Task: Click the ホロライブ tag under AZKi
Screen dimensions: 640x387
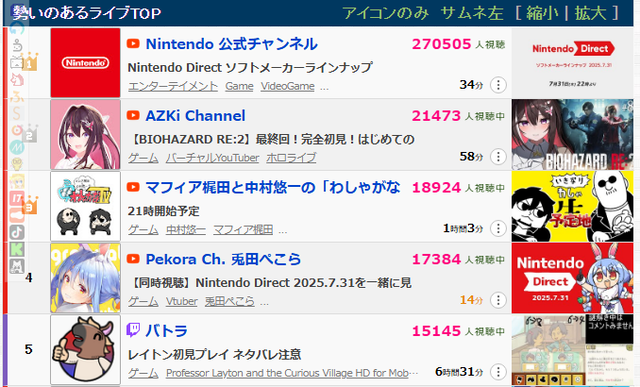Action: click(x=291, y=158)
